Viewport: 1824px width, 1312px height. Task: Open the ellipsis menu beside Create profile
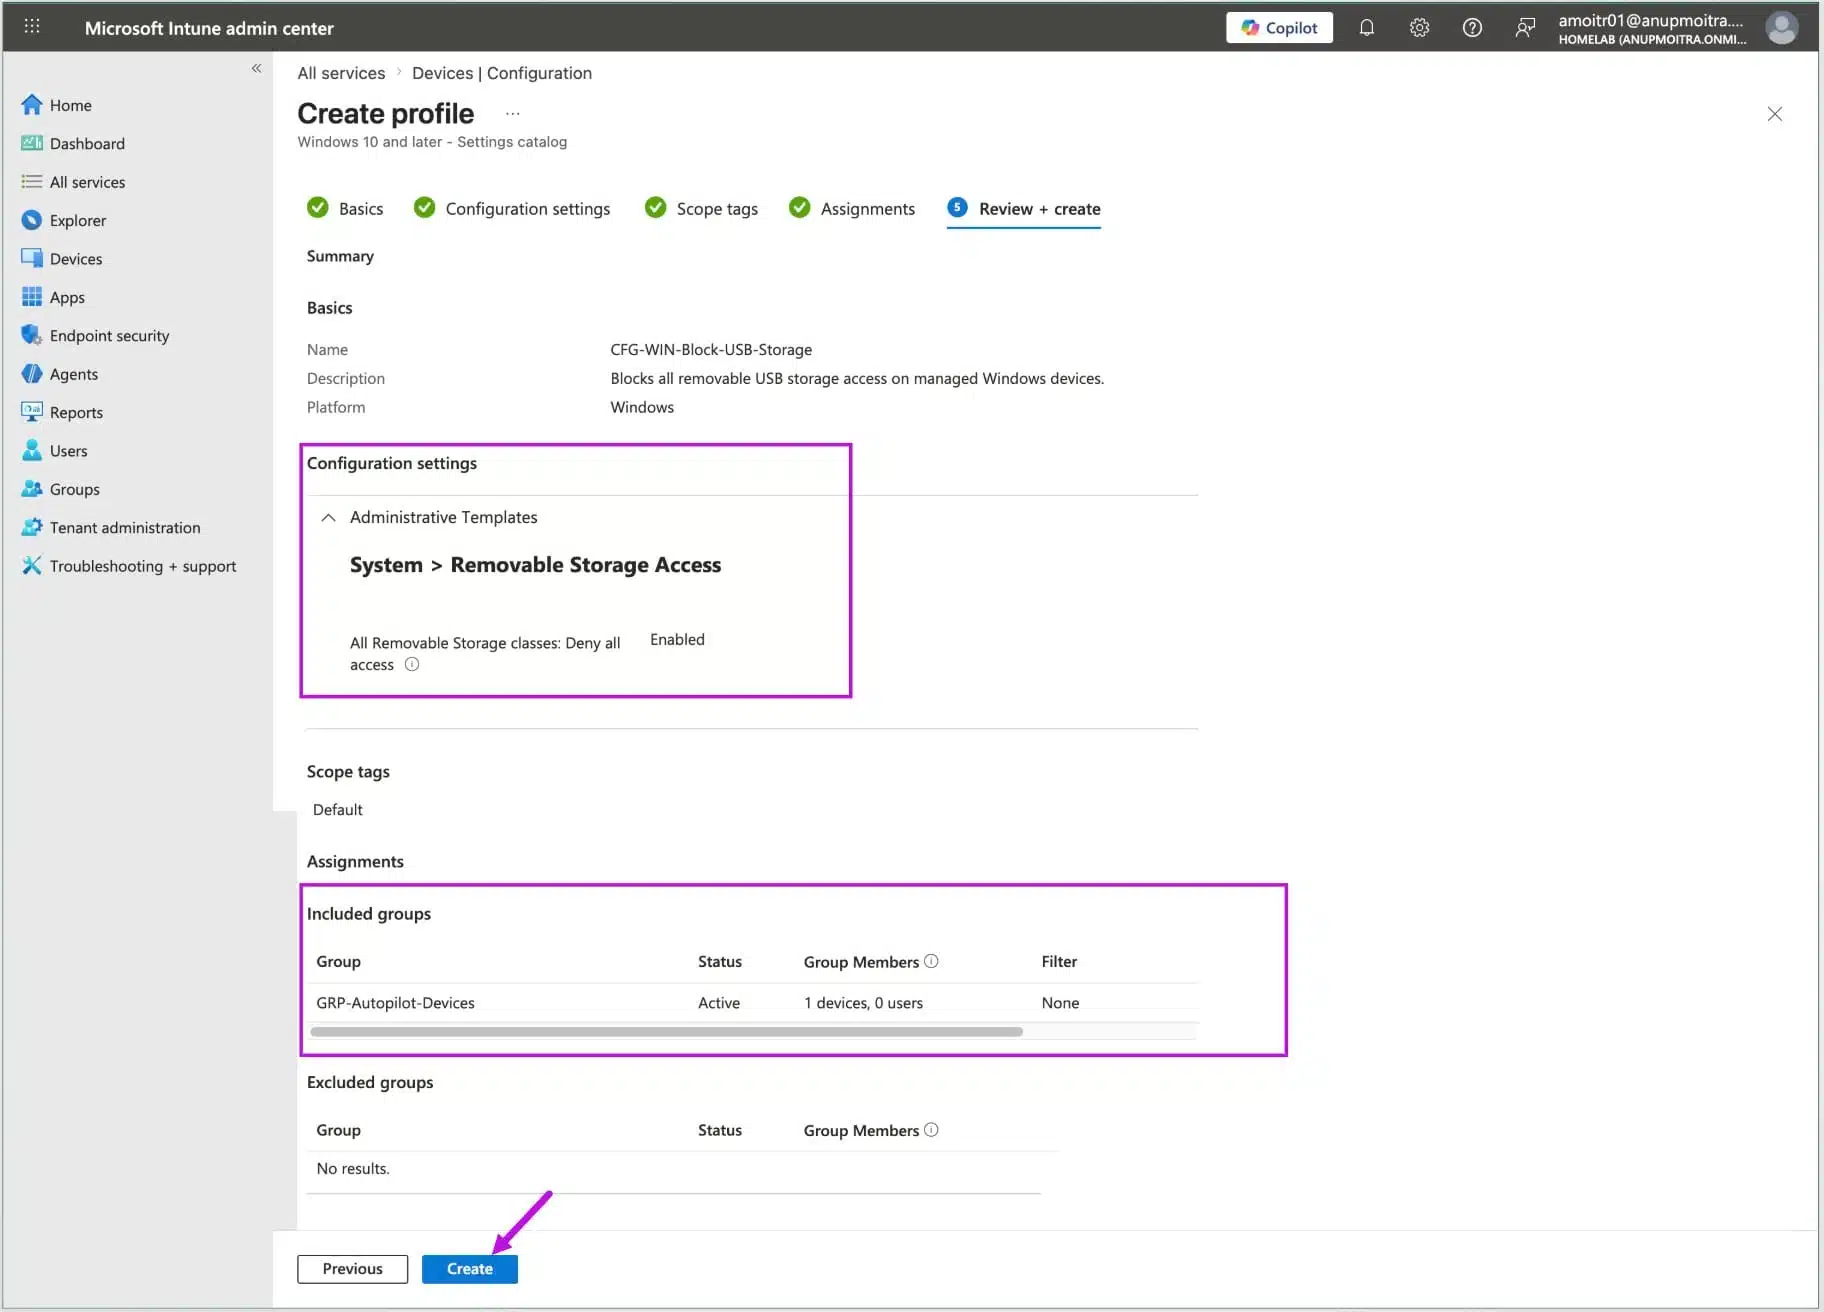click(512, 114)
